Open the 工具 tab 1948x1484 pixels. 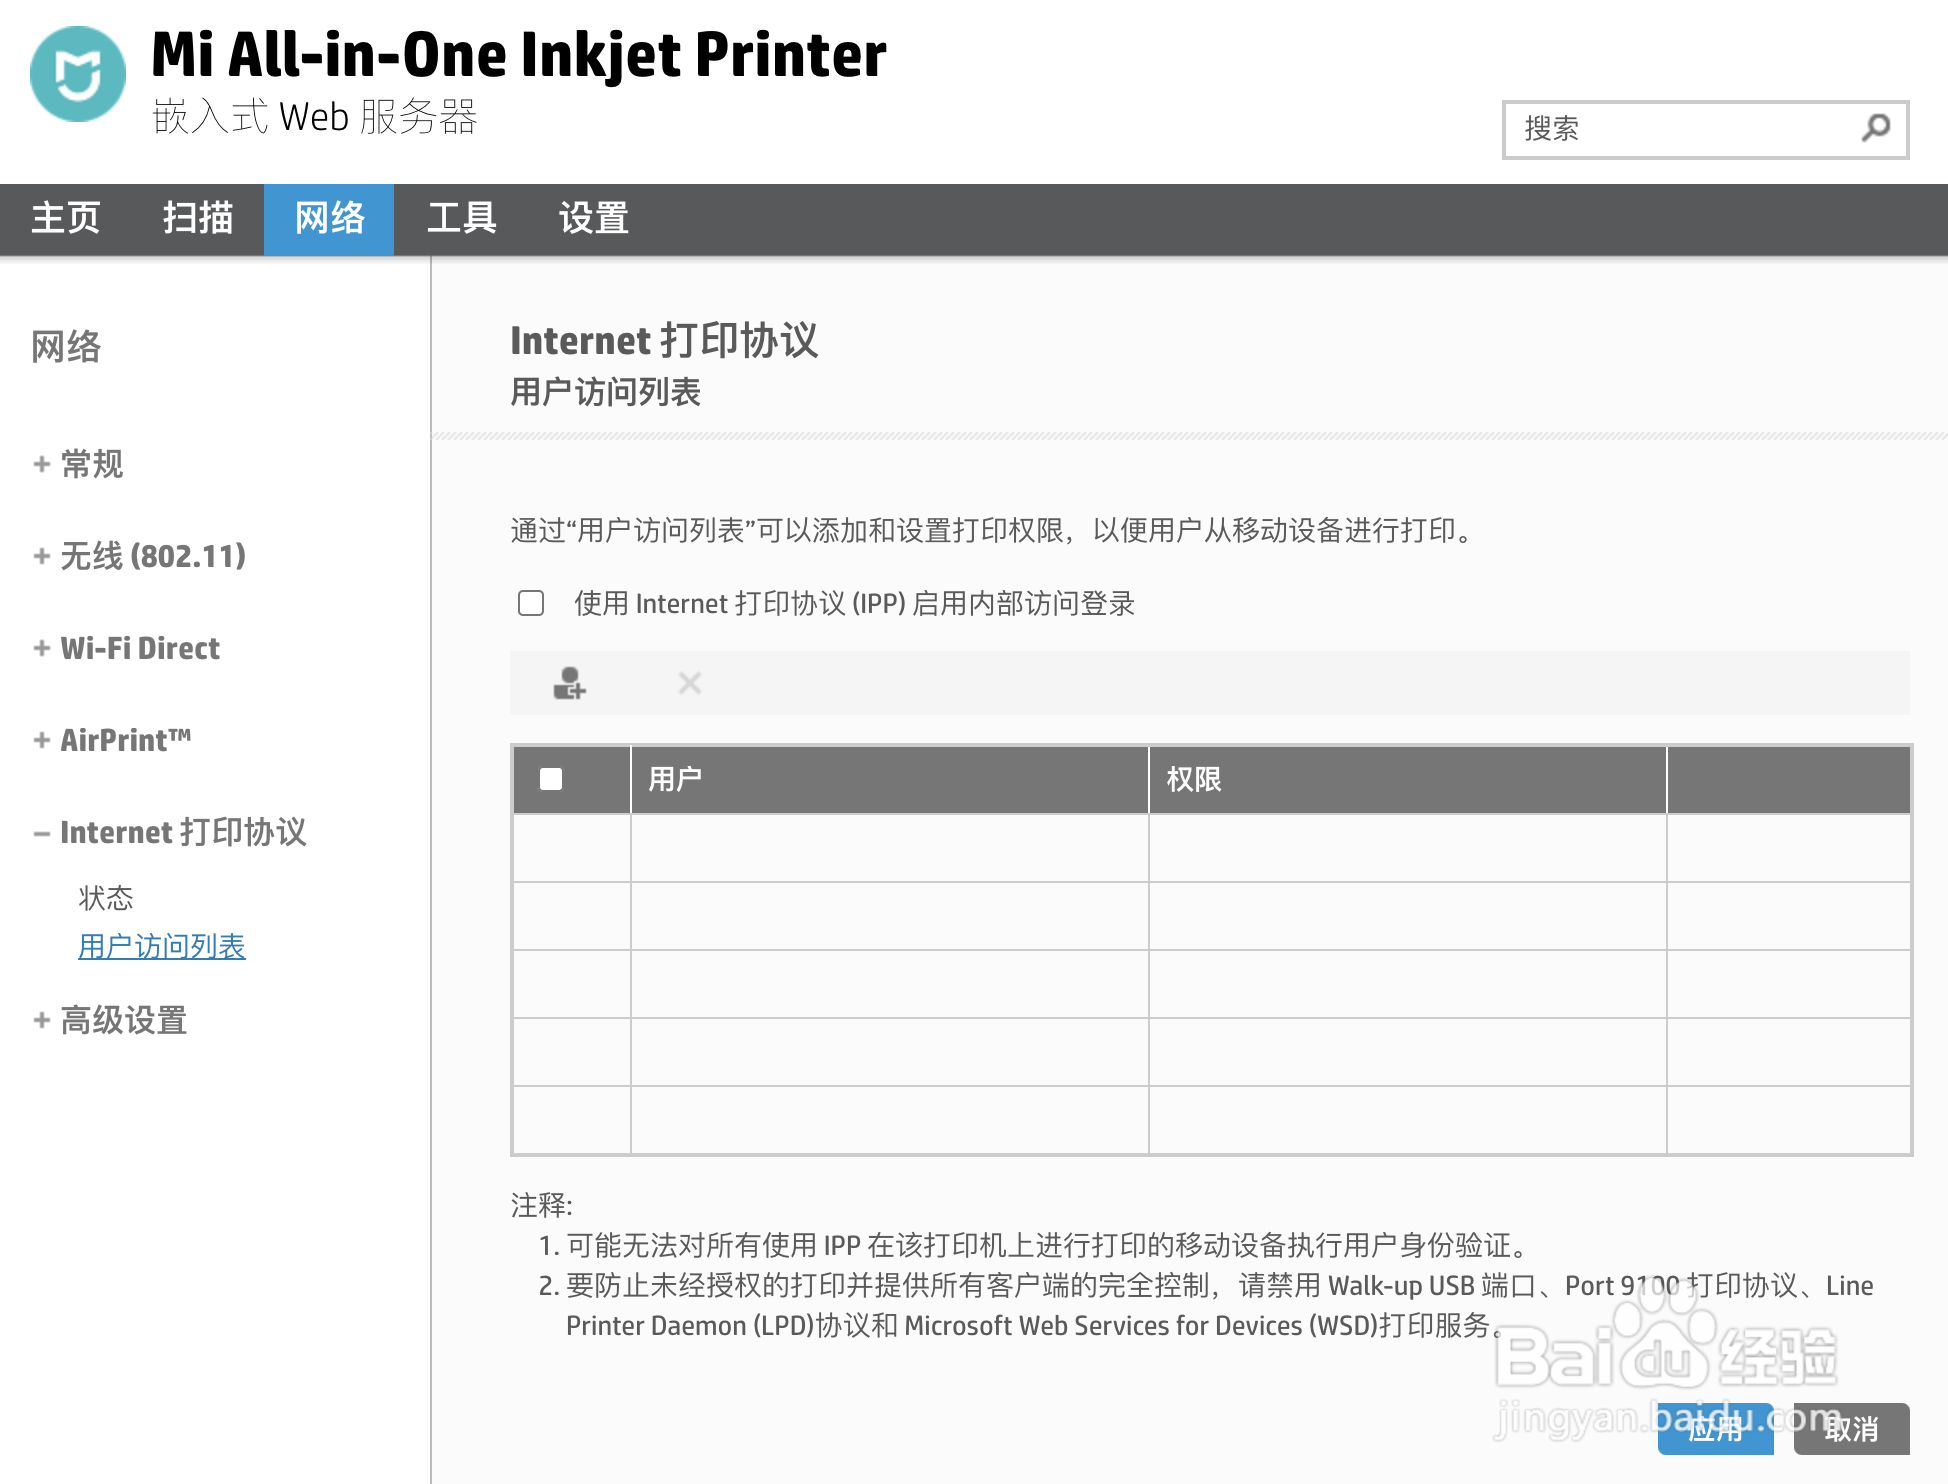tap(462, 218)
